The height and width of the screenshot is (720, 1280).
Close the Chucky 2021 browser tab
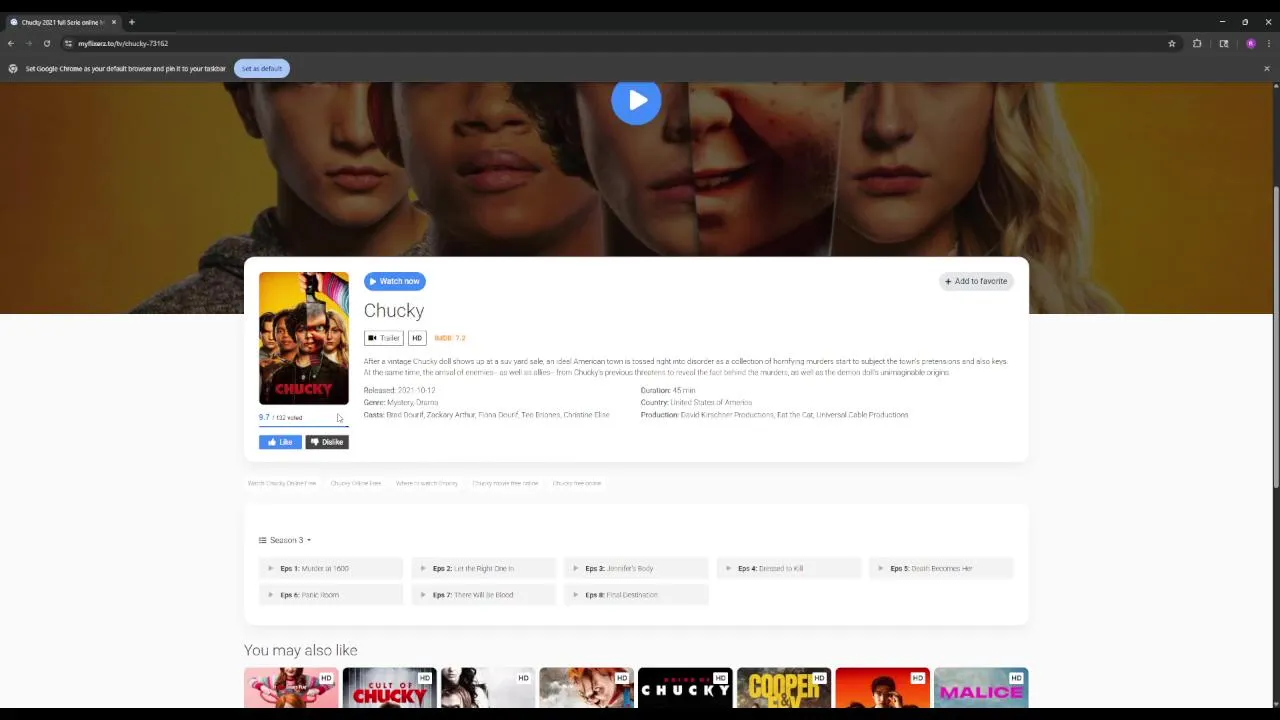(x=114, y=22)
